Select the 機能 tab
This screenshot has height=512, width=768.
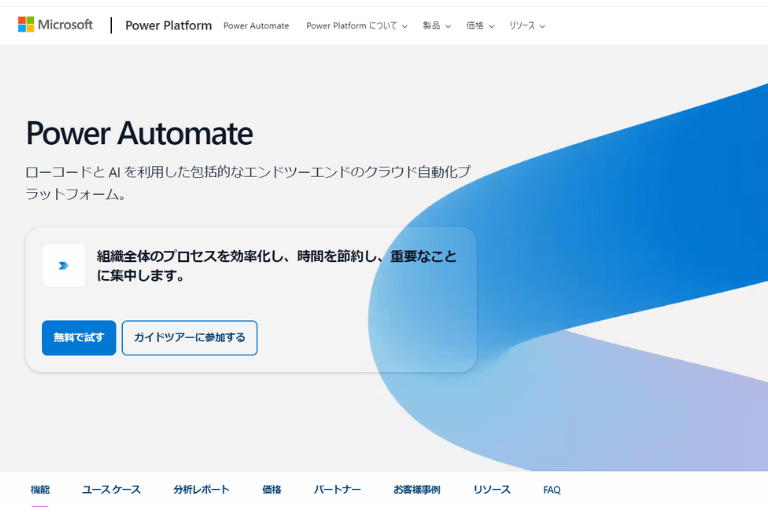40,489
